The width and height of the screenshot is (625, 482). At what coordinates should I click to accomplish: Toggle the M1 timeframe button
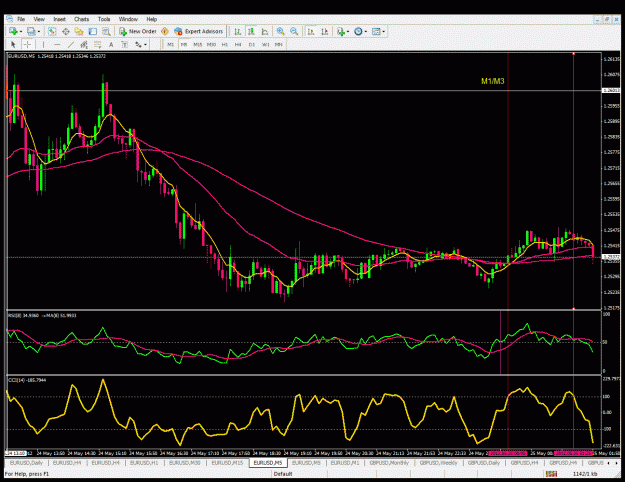click(171, 44)
